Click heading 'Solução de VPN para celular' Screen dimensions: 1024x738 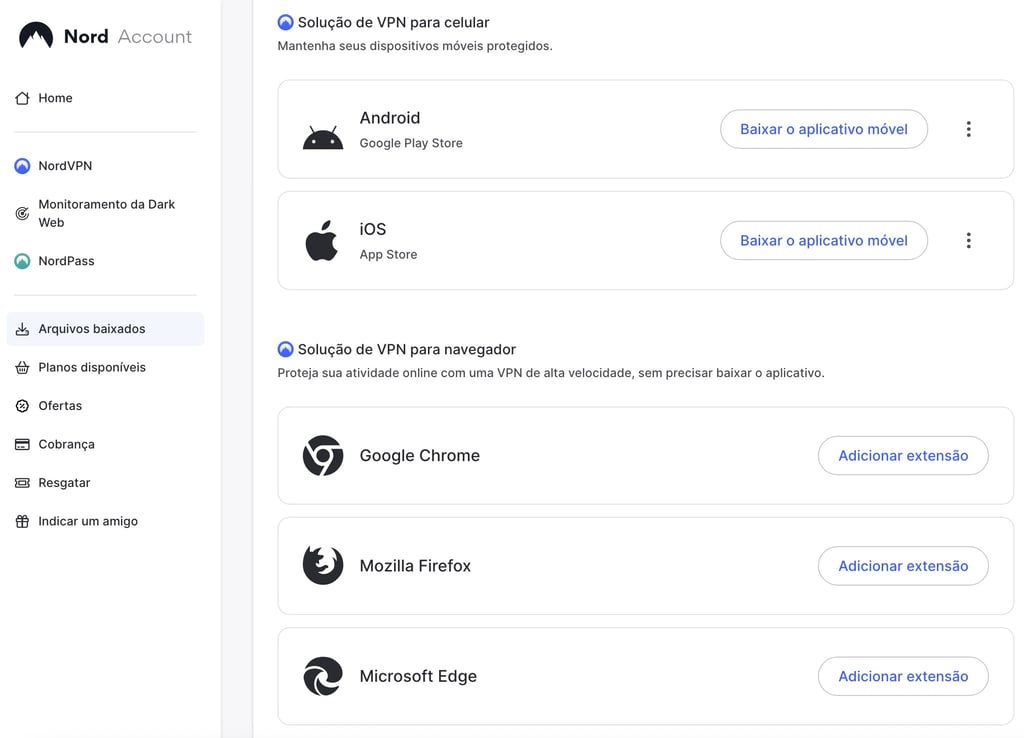pos(394,22)
